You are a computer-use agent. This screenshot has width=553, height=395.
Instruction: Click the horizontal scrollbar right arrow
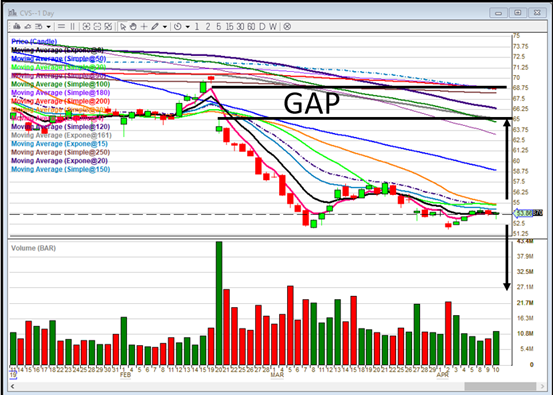tap(542, 387)
